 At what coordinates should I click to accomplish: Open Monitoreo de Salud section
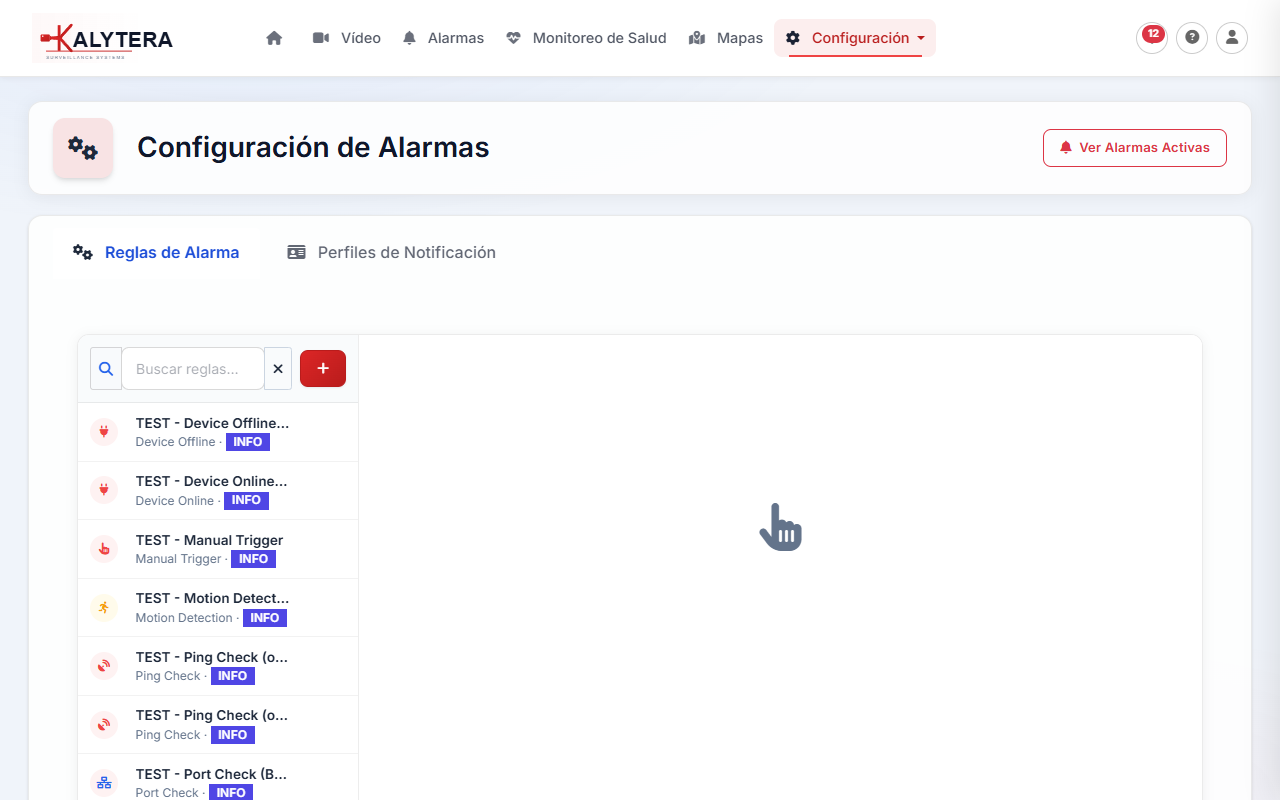pyautogui.click(x=586, y=38)
